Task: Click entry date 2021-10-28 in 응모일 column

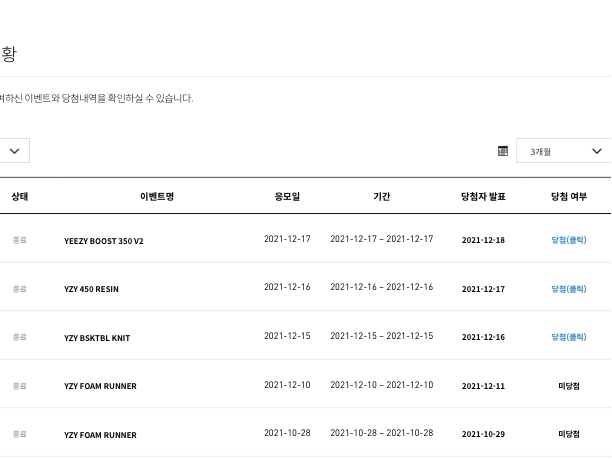Action: click(x=287, y=433)
